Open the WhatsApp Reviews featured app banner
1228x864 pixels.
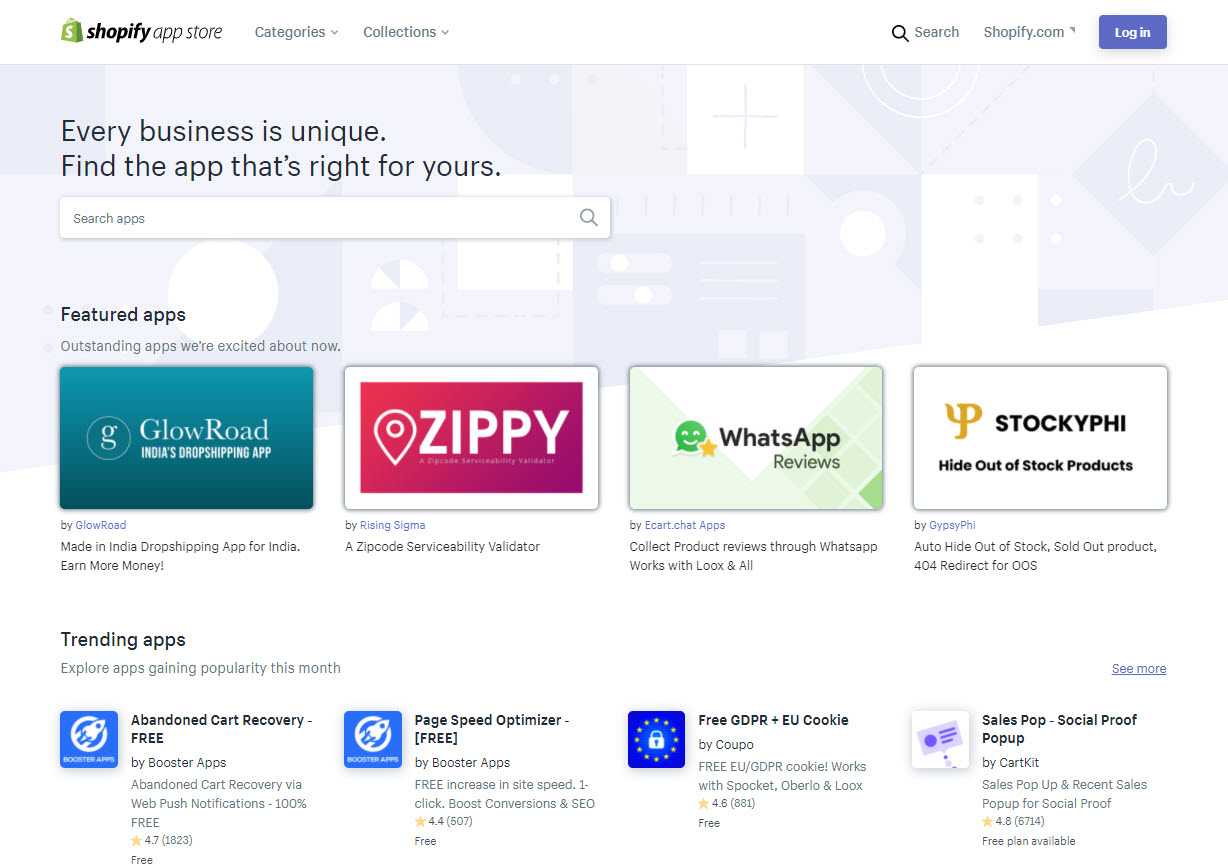click(x=756, y=438)
